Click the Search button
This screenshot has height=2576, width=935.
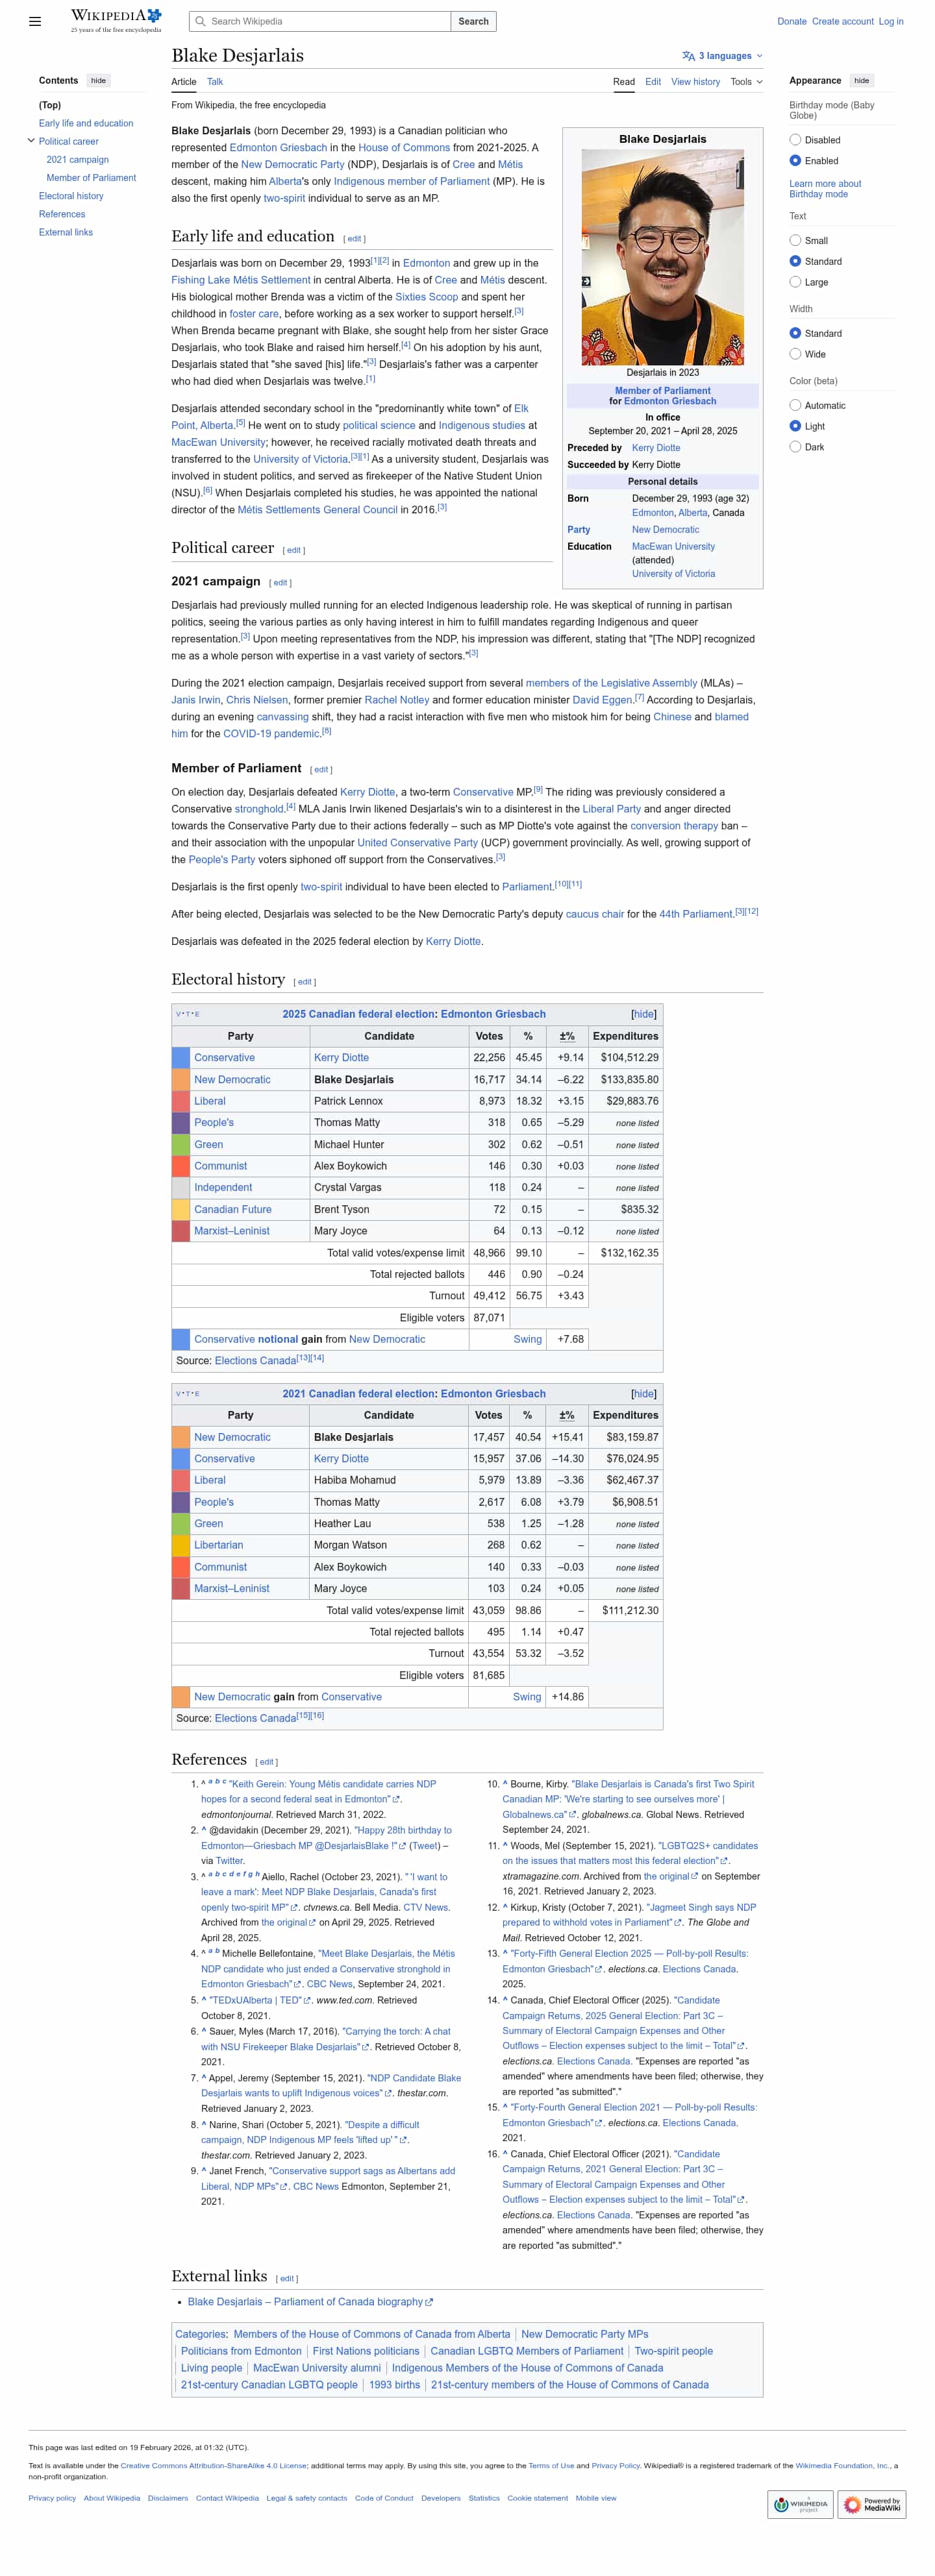[473, 21]
